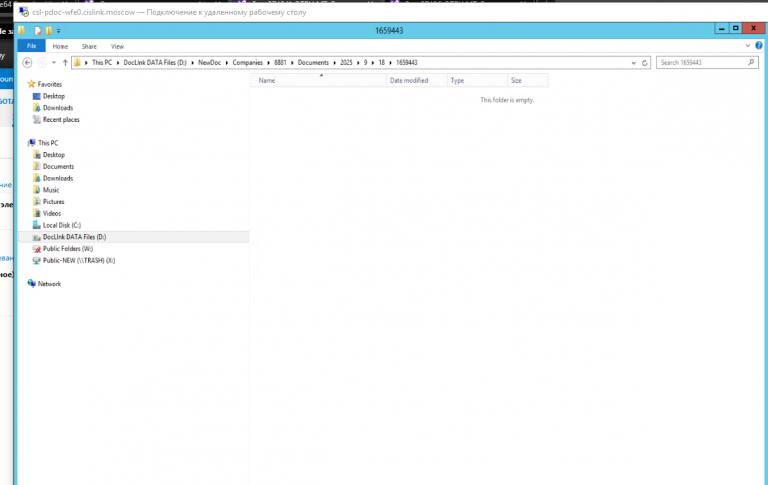768x485 pixels.
Task: Go back with the Back arrow
Action: click(x=27, y=63)
